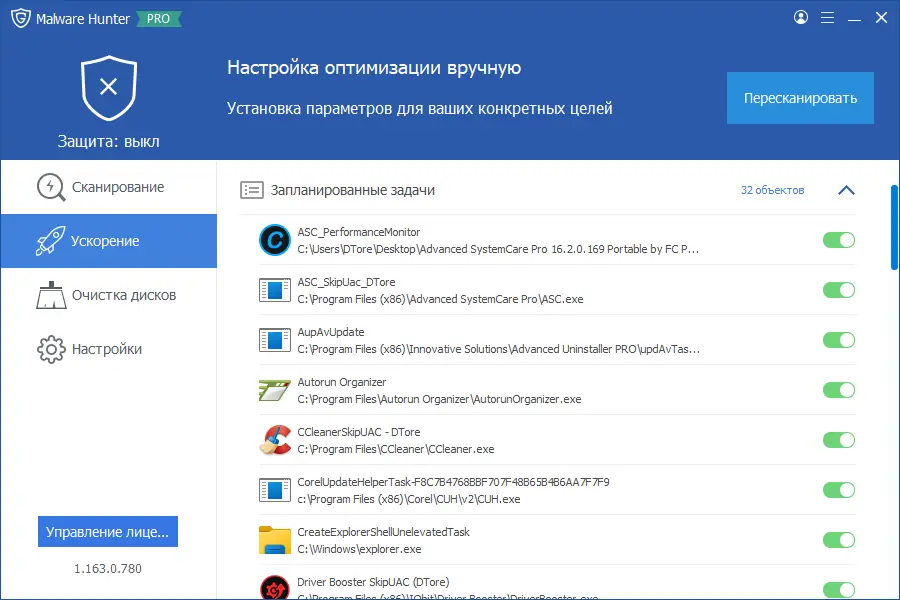Open the Сканирование section
Viewport: 900px width, 600px height.
coord(108,187)
